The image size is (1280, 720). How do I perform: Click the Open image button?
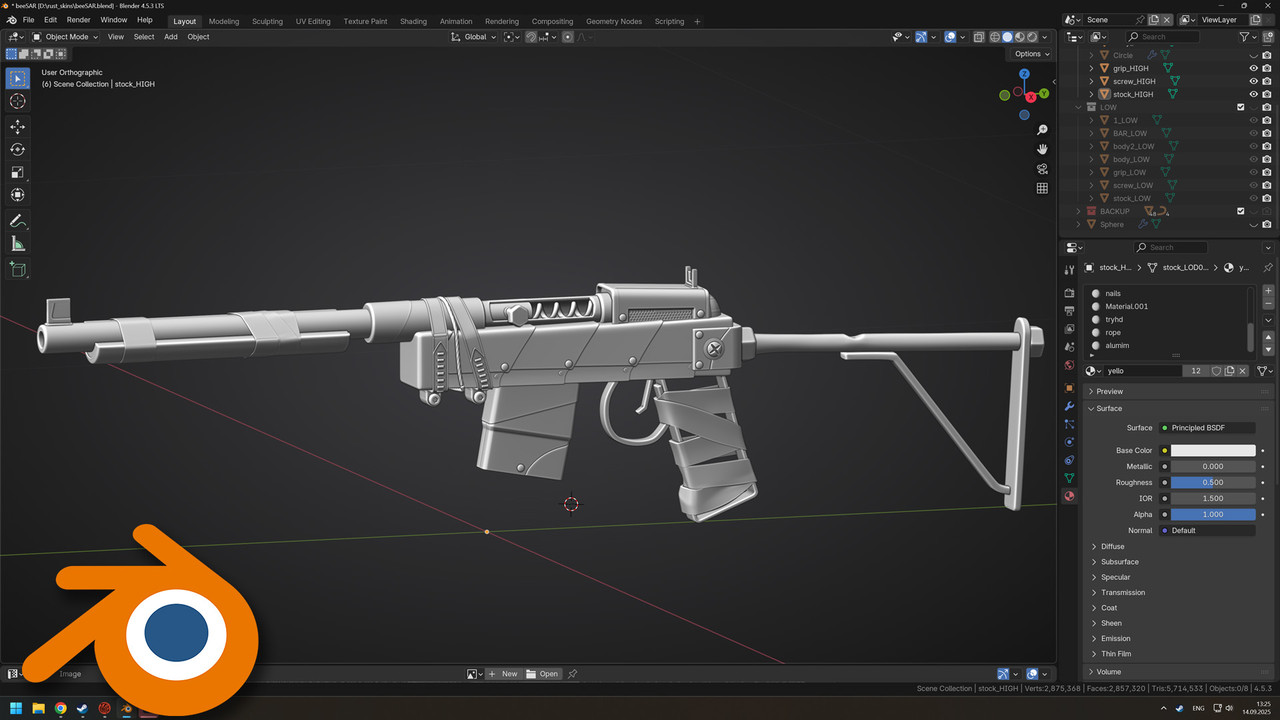pos(543,674)
